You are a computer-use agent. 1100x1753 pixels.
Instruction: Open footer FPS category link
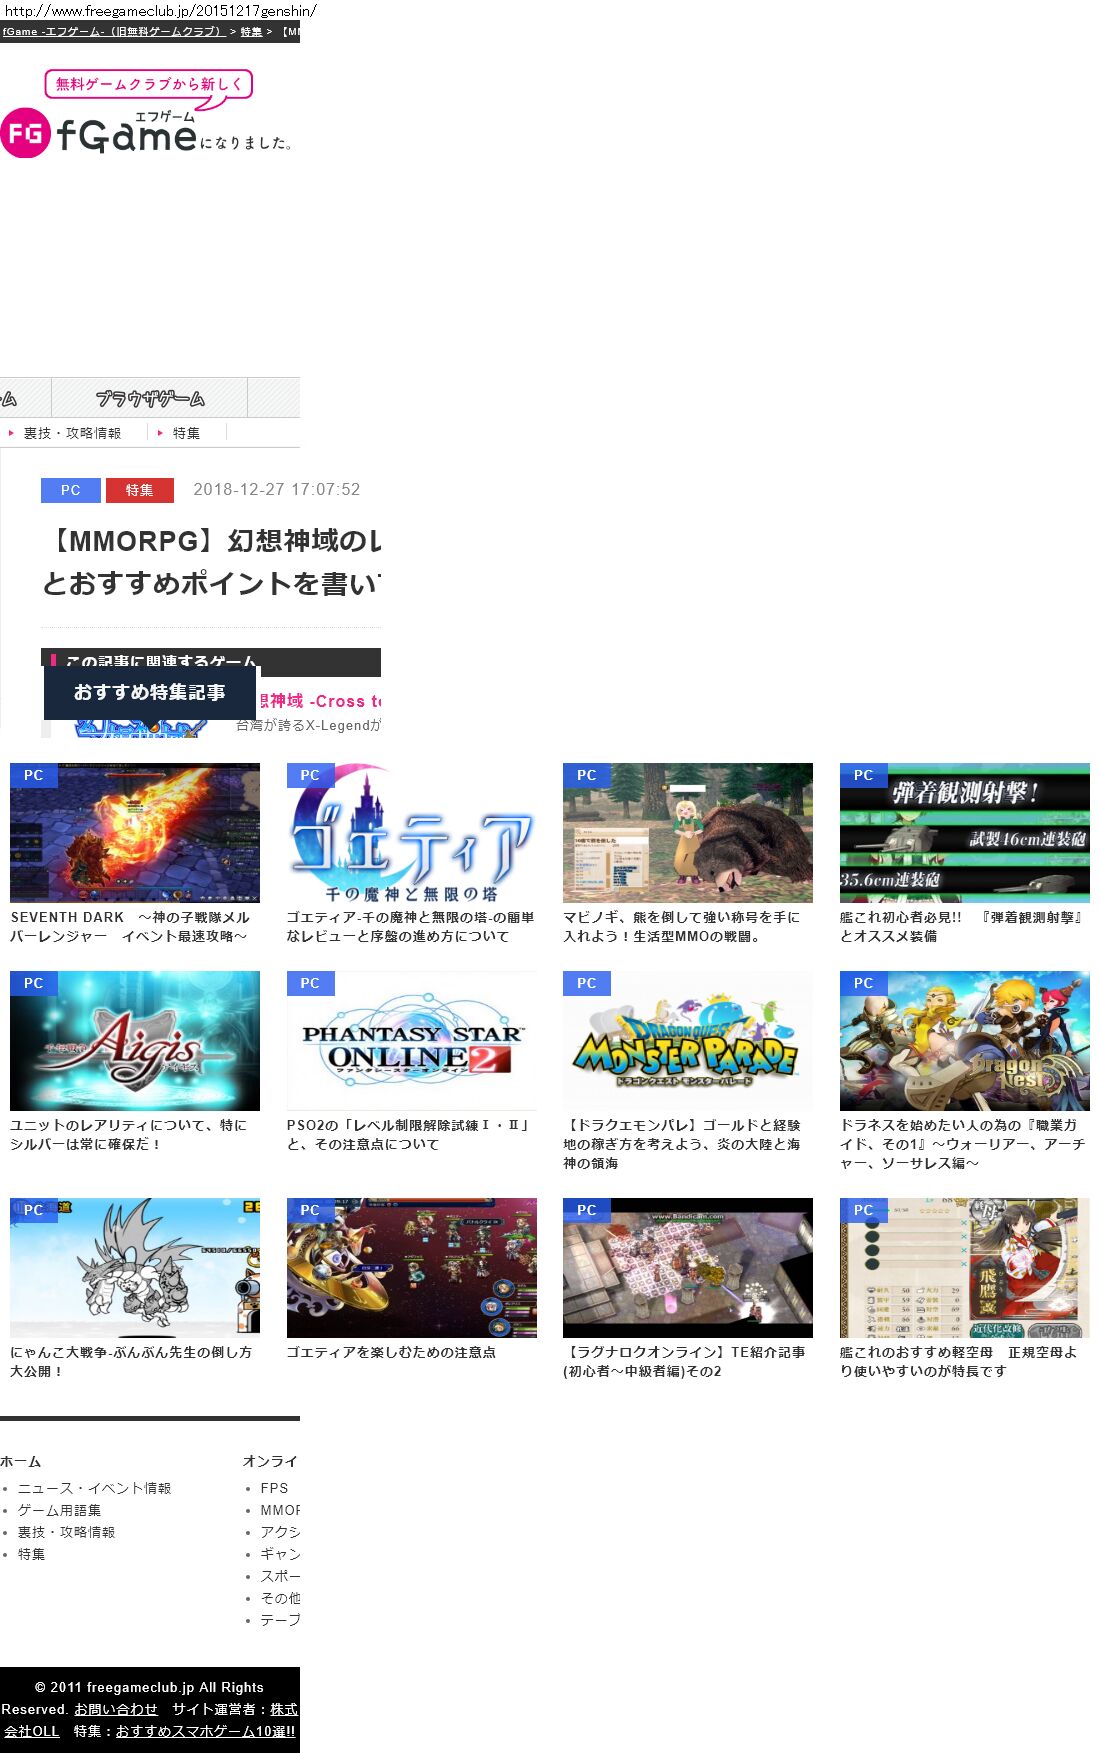tap(274, 1488)
